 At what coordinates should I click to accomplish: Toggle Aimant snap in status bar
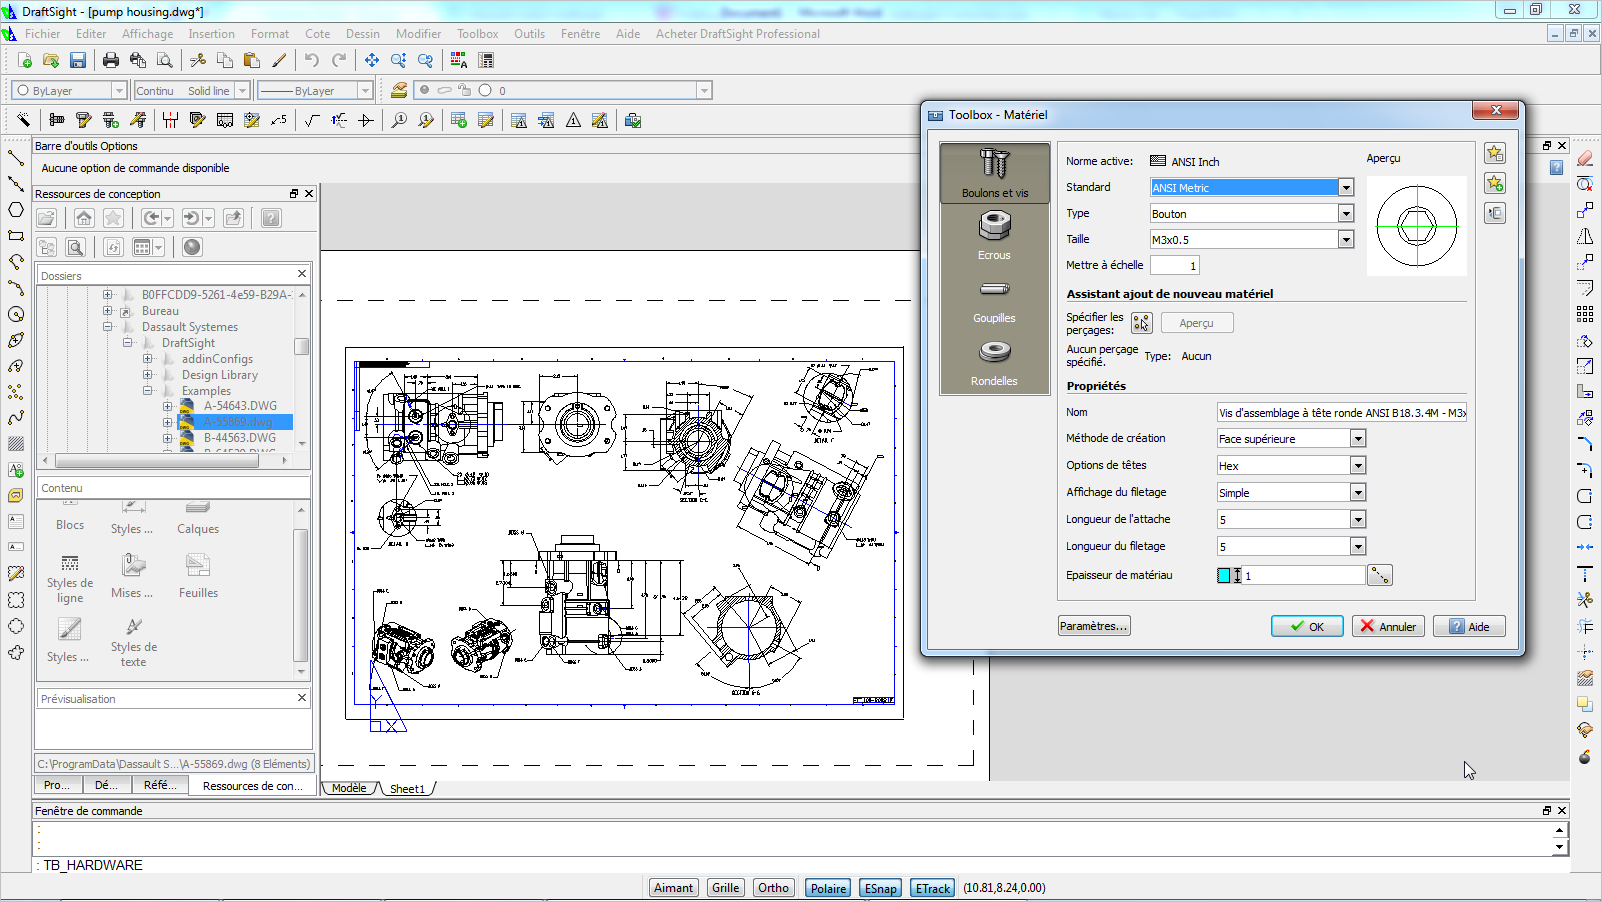(673, 888)
